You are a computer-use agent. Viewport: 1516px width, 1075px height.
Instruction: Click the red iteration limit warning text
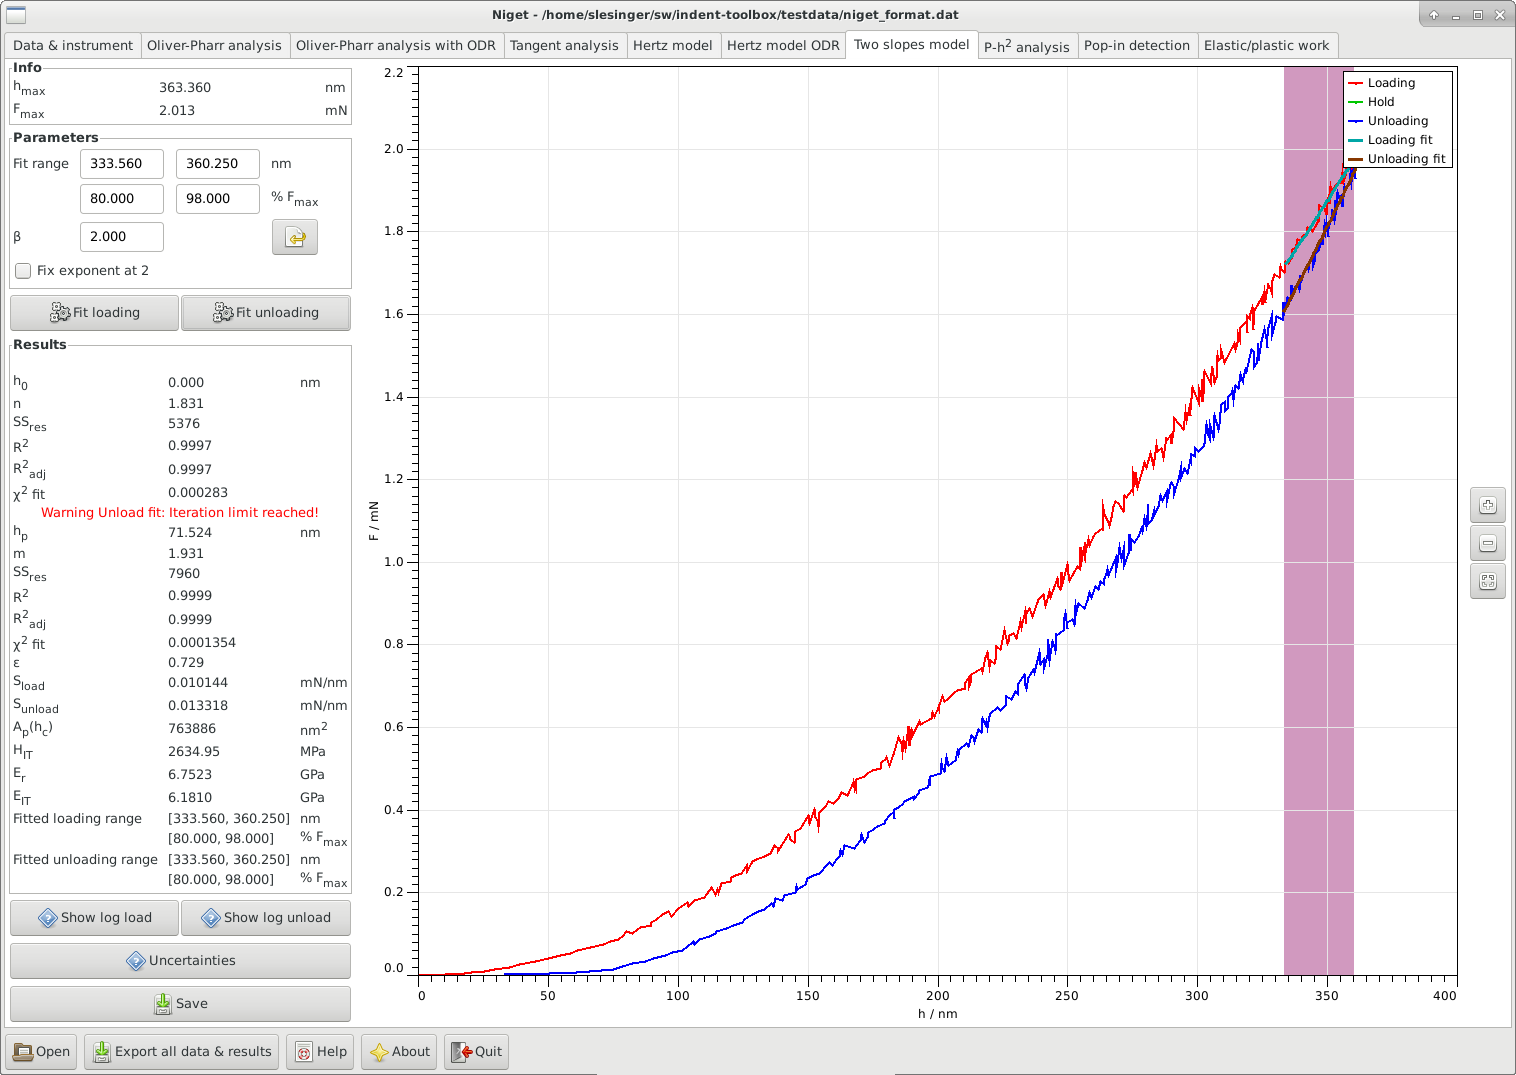click(180, 513)
